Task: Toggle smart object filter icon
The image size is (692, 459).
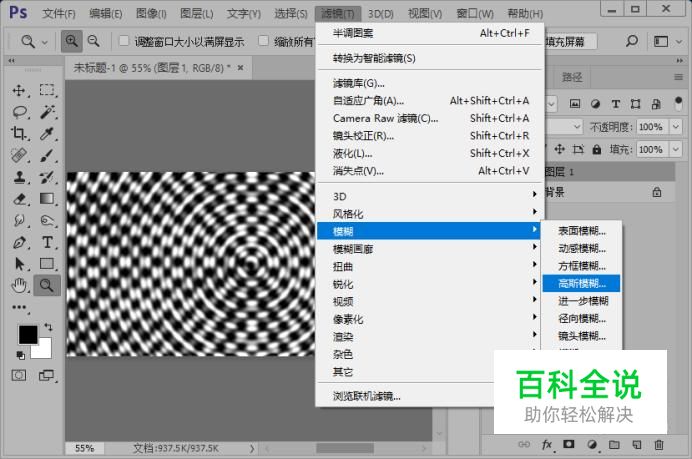Action: [x=656, y=104]
